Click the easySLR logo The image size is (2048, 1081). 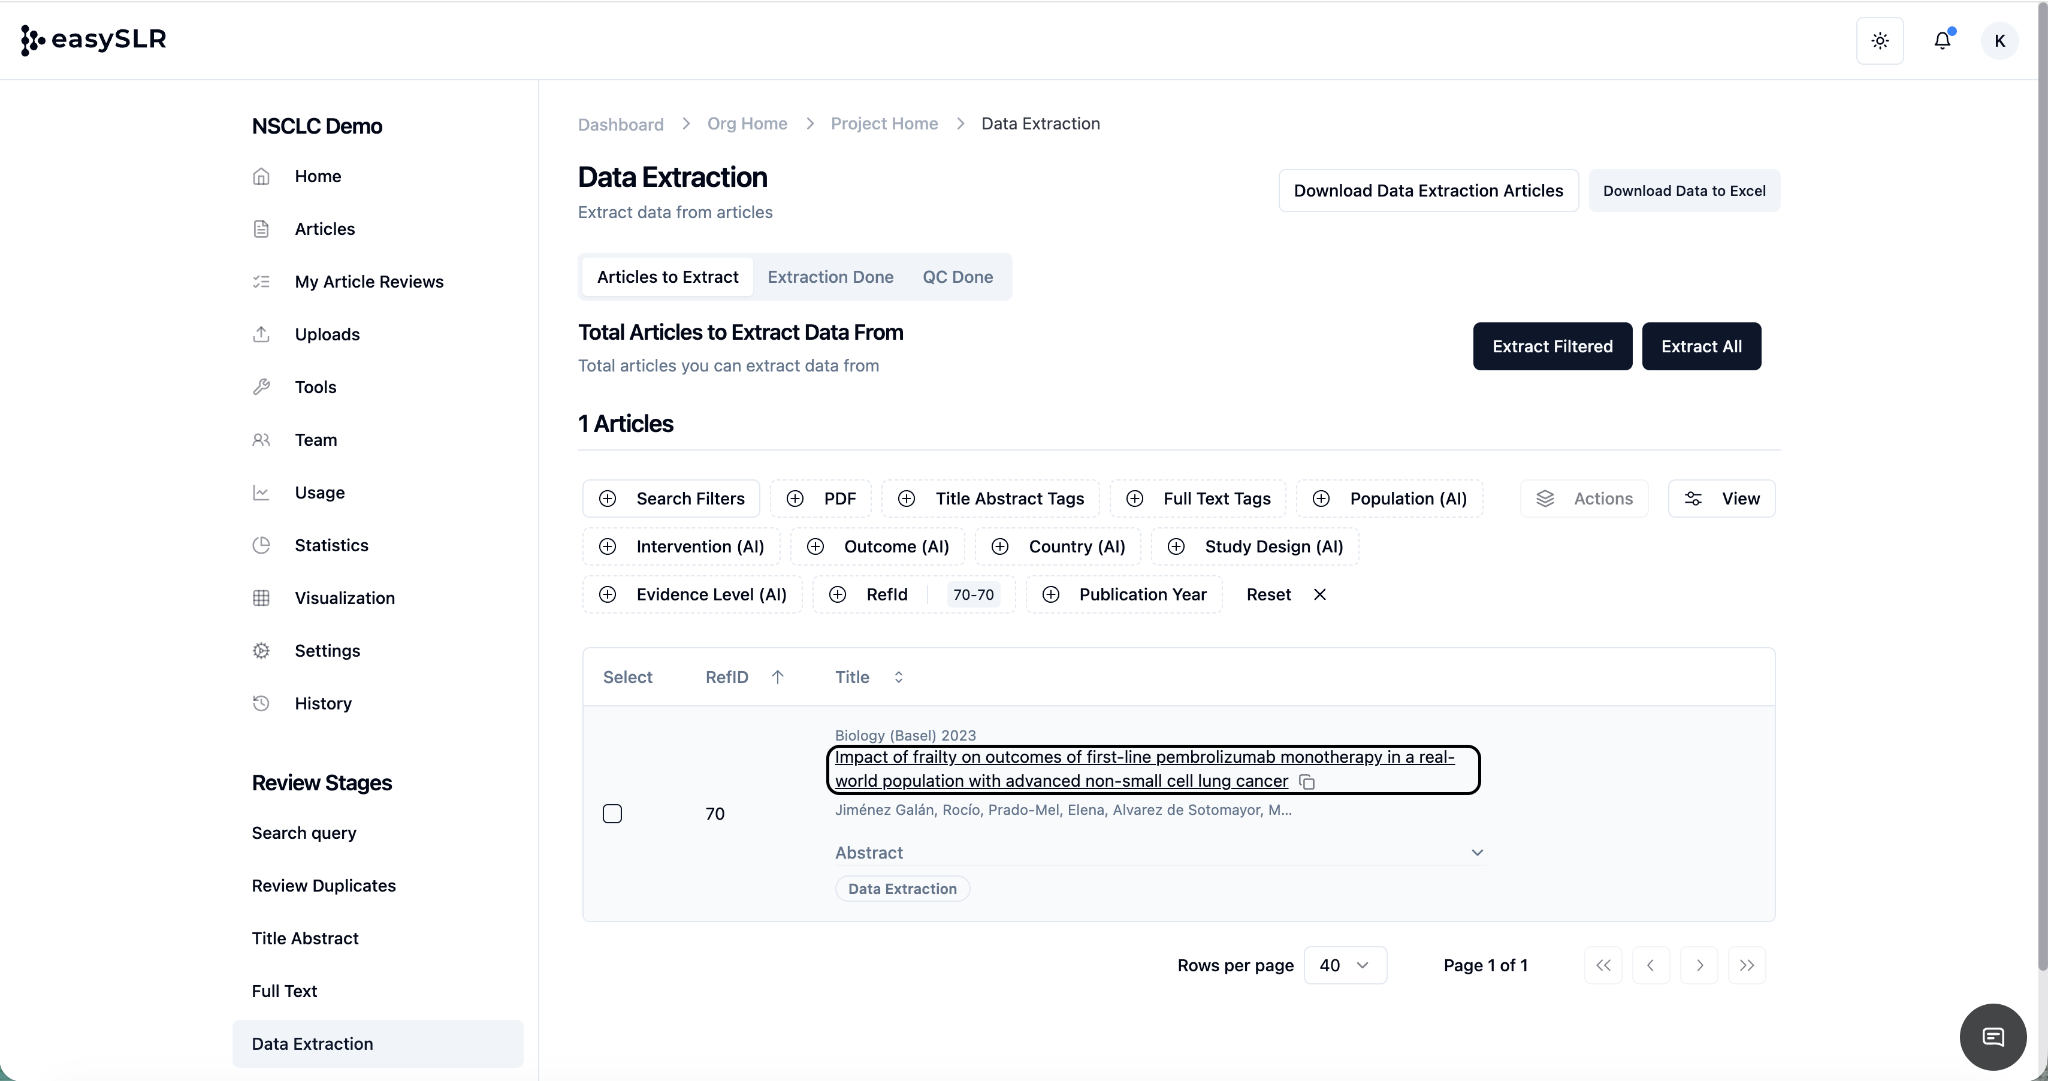pyautogui.click(x=93, y=40)
